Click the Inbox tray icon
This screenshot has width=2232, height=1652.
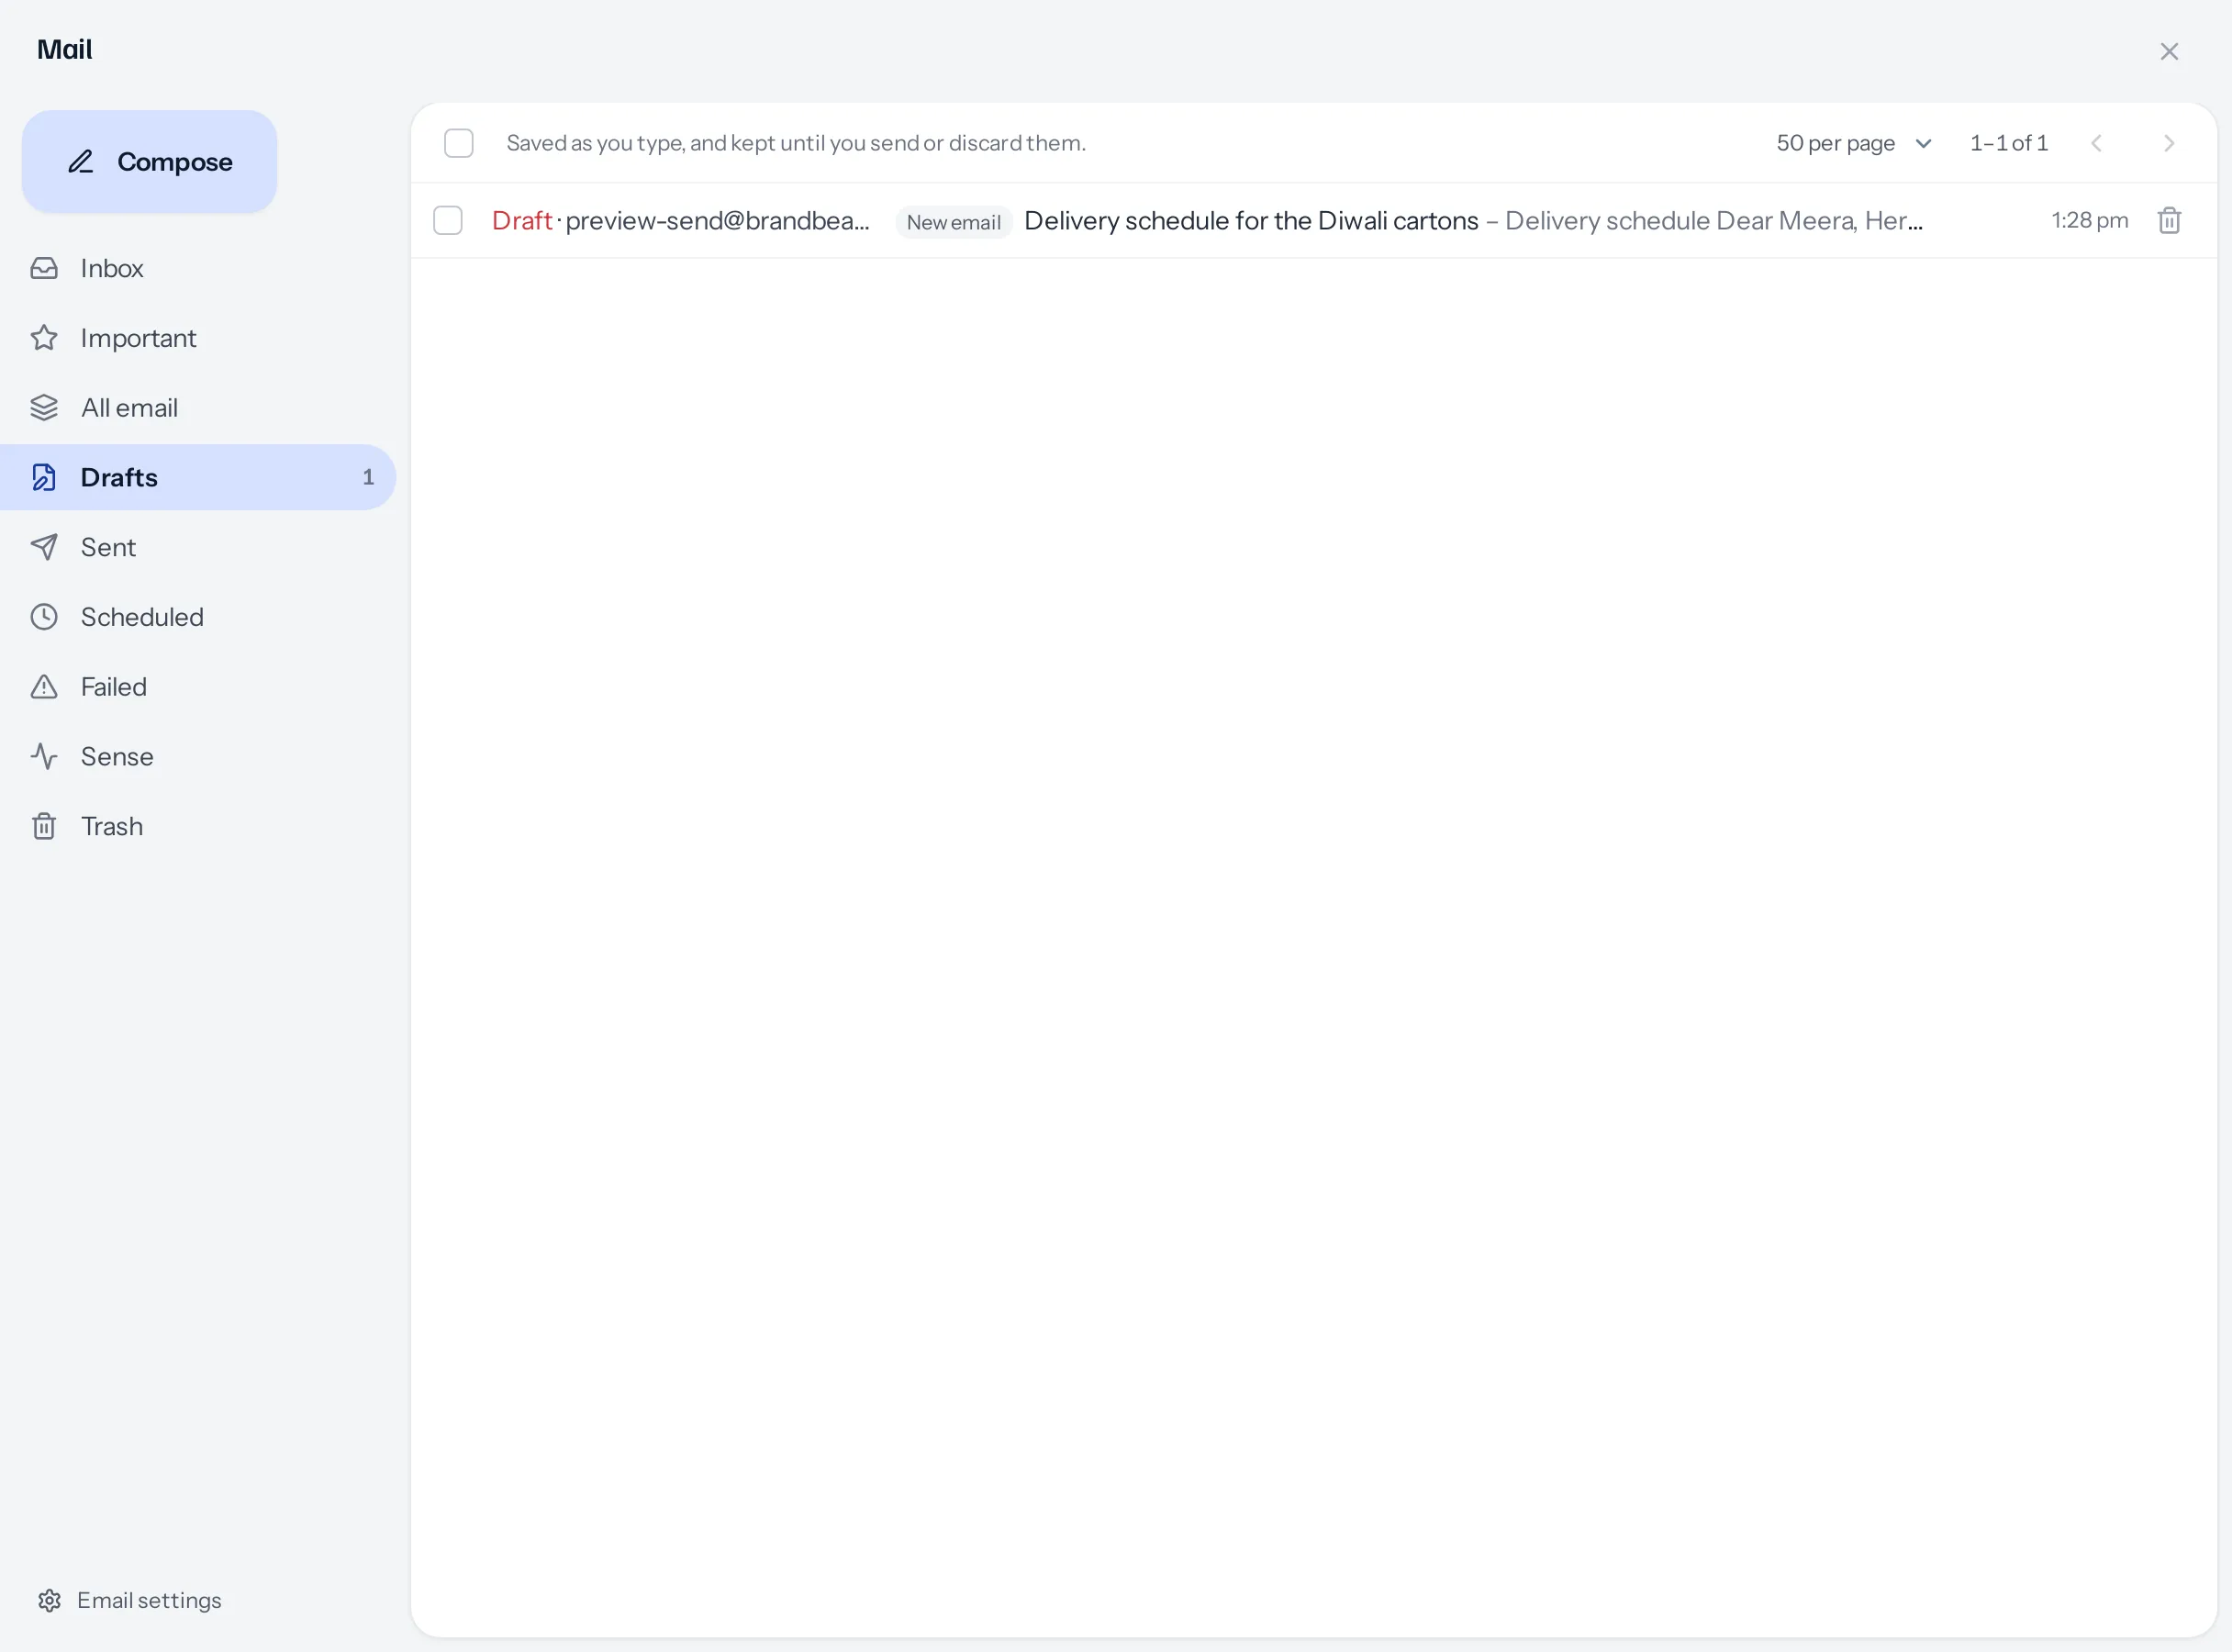coord(44,268)
